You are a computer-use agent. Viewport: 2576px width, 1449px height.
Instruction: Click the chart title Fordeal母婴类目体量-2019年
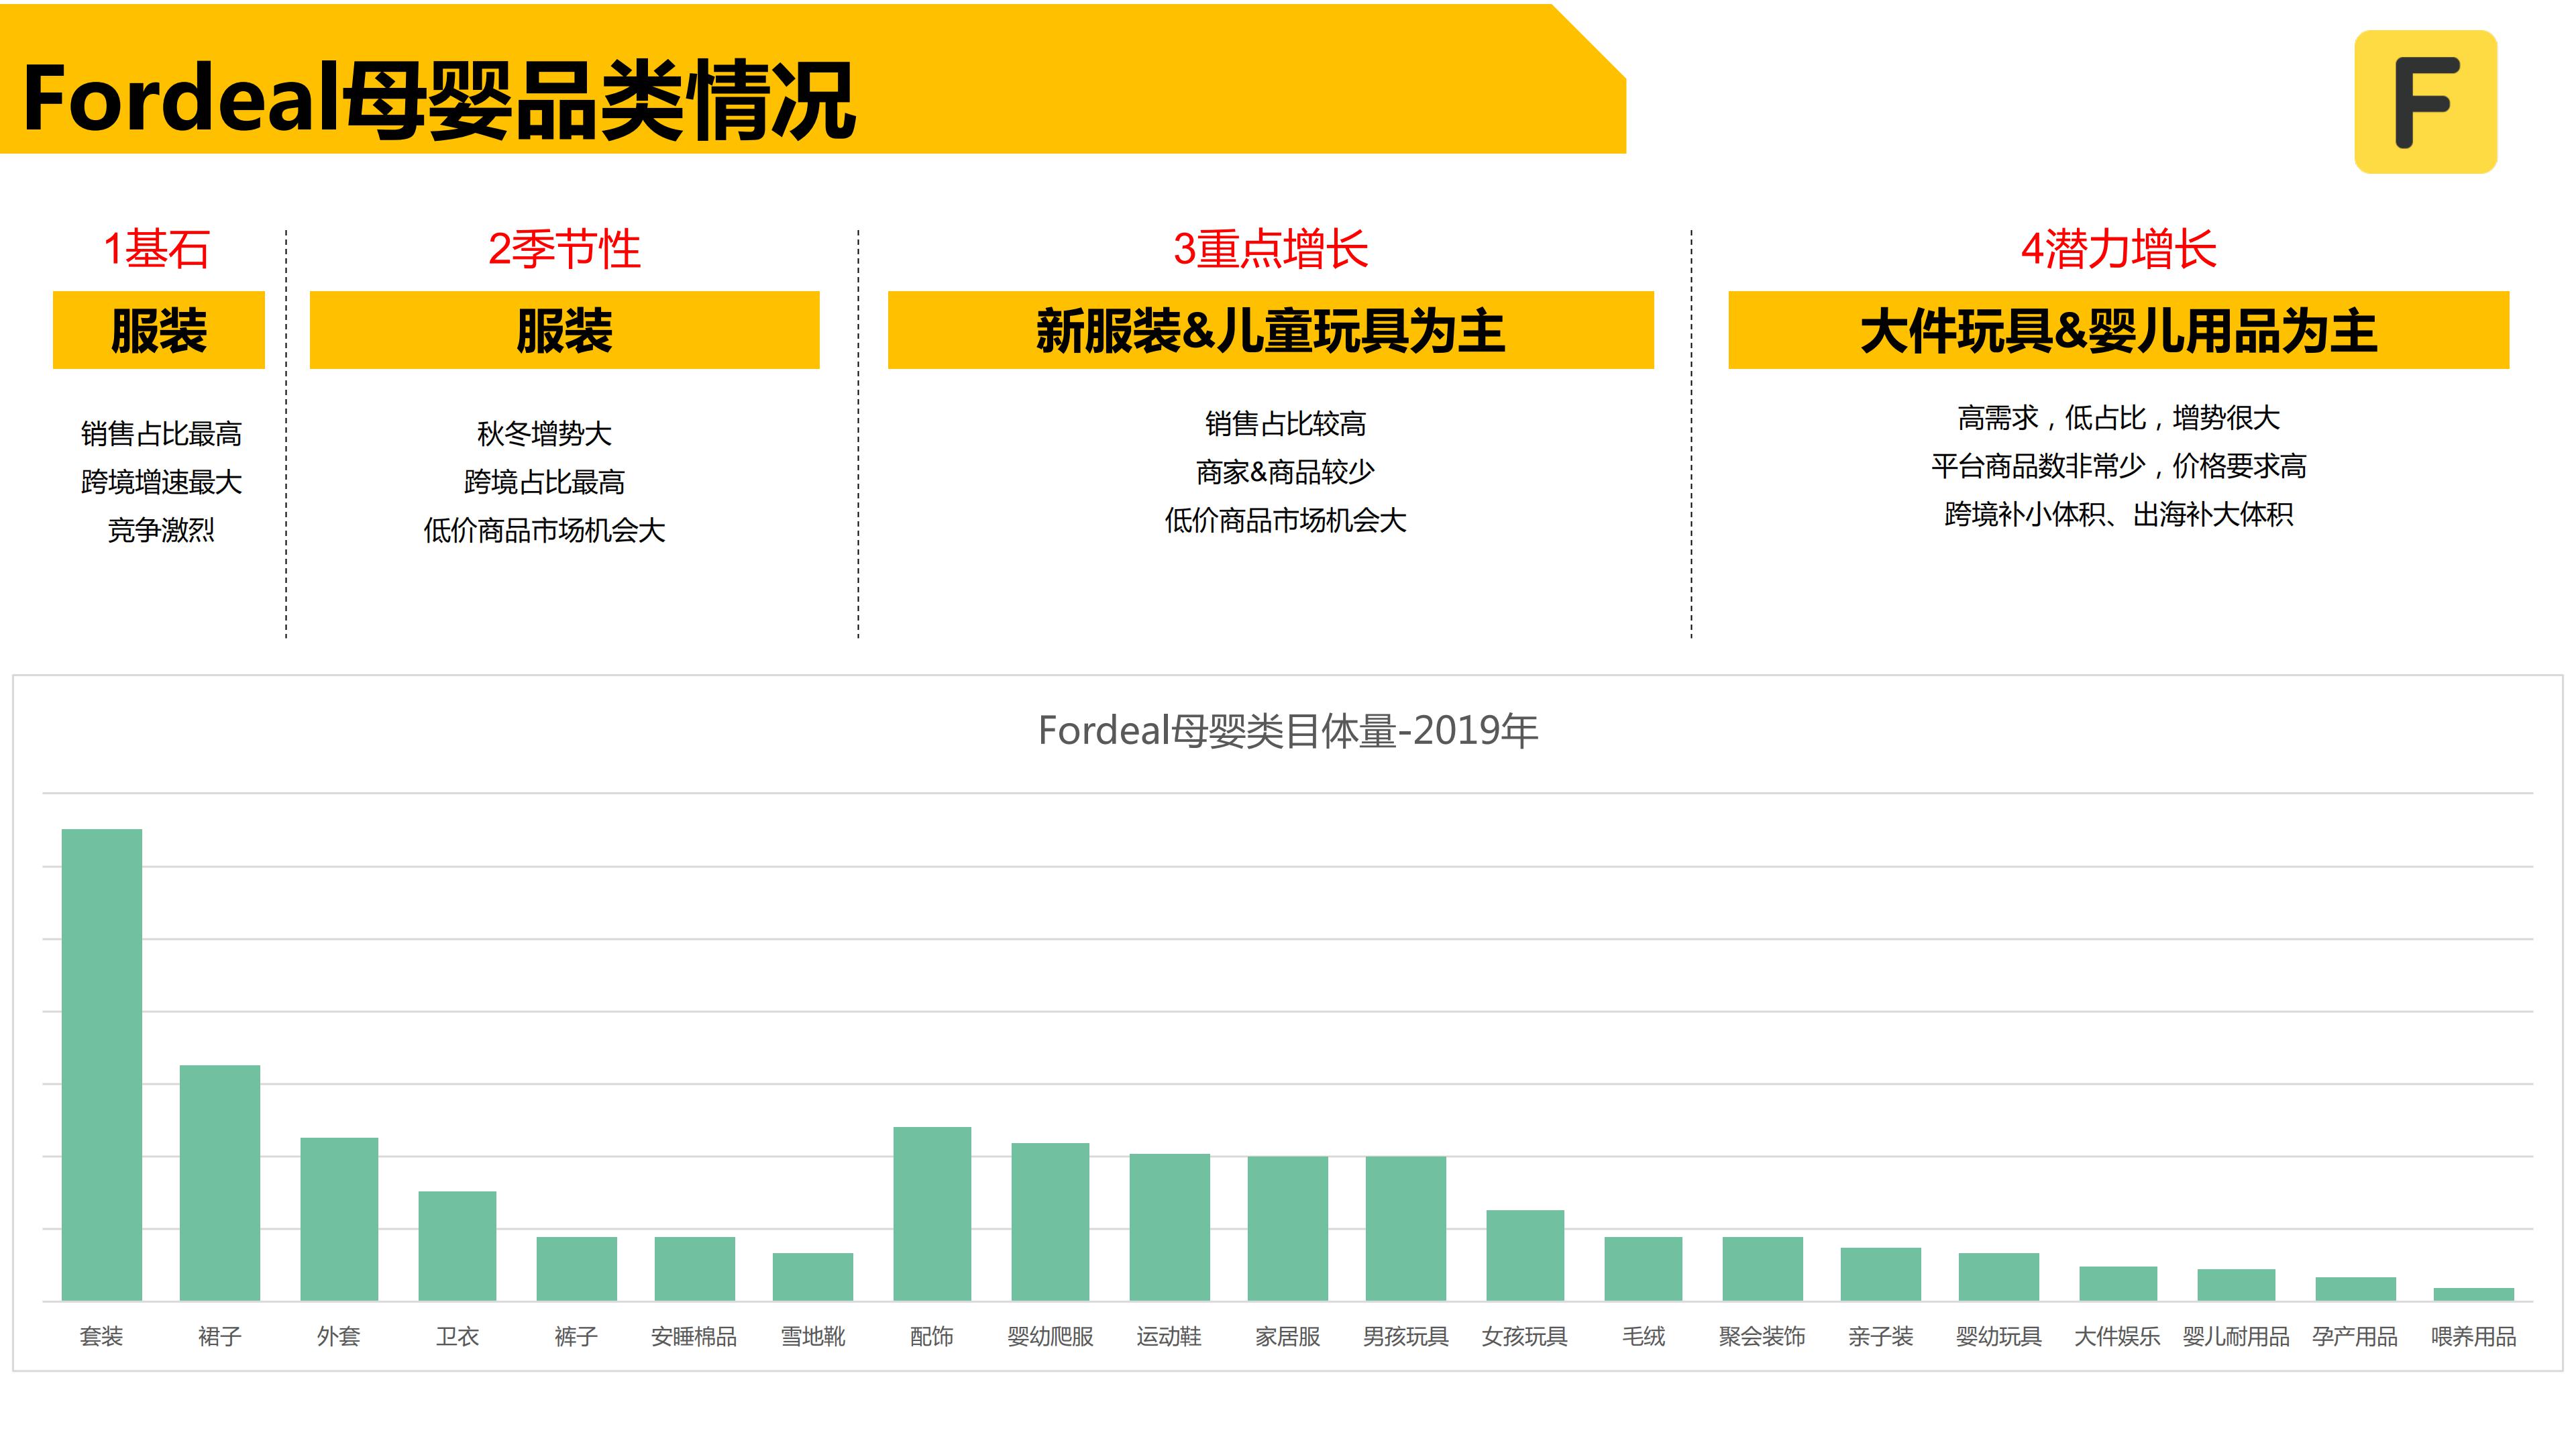click(x=1288, y=731)
